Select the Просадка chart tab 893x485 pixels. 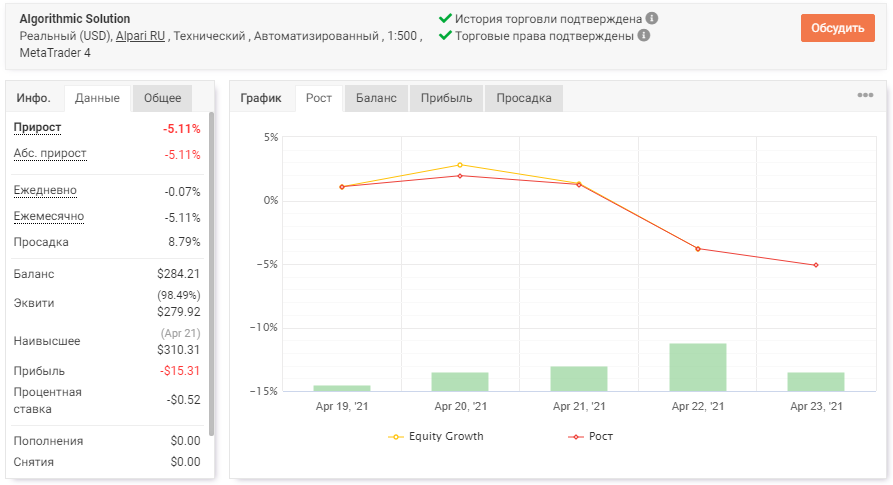524,98
